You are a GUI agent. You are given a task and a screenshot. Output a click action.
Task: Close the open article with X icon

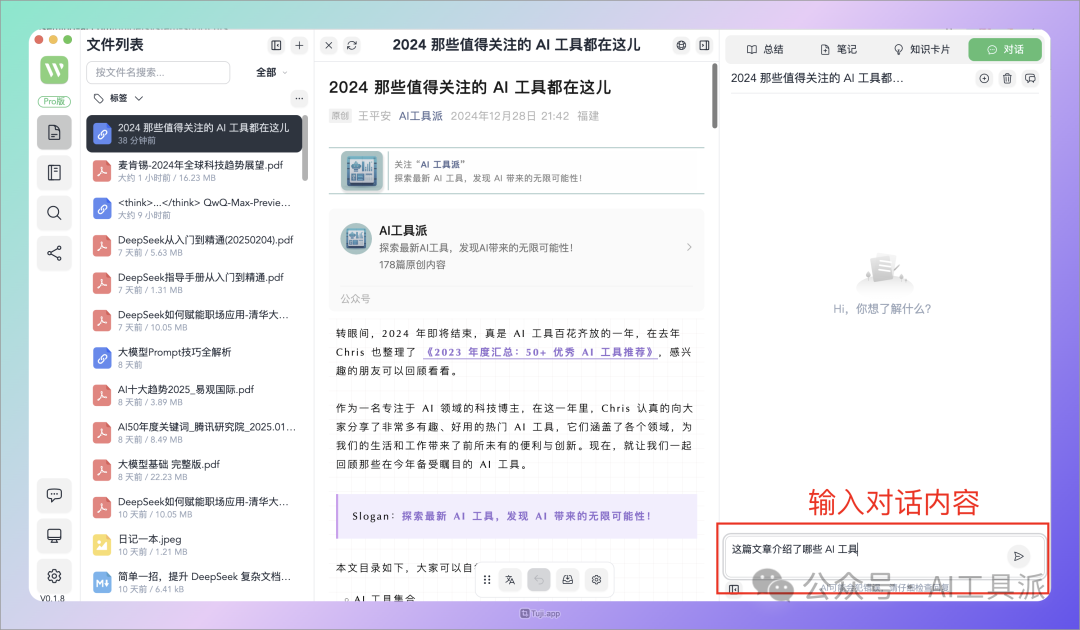[329, 45]
